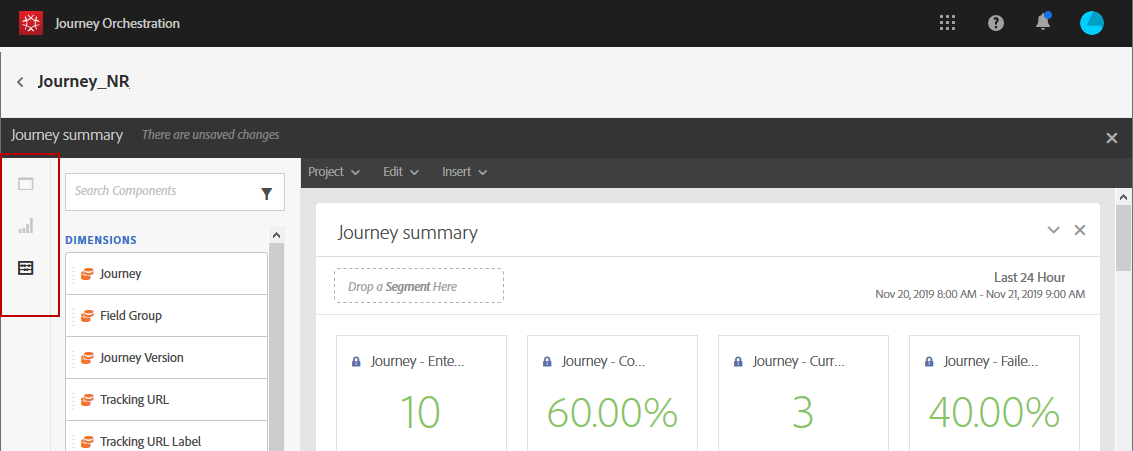This screenshot has height=451, width=1133.
Task: Click the components list scroll-up arrow
Action: (x=275, y=235)
